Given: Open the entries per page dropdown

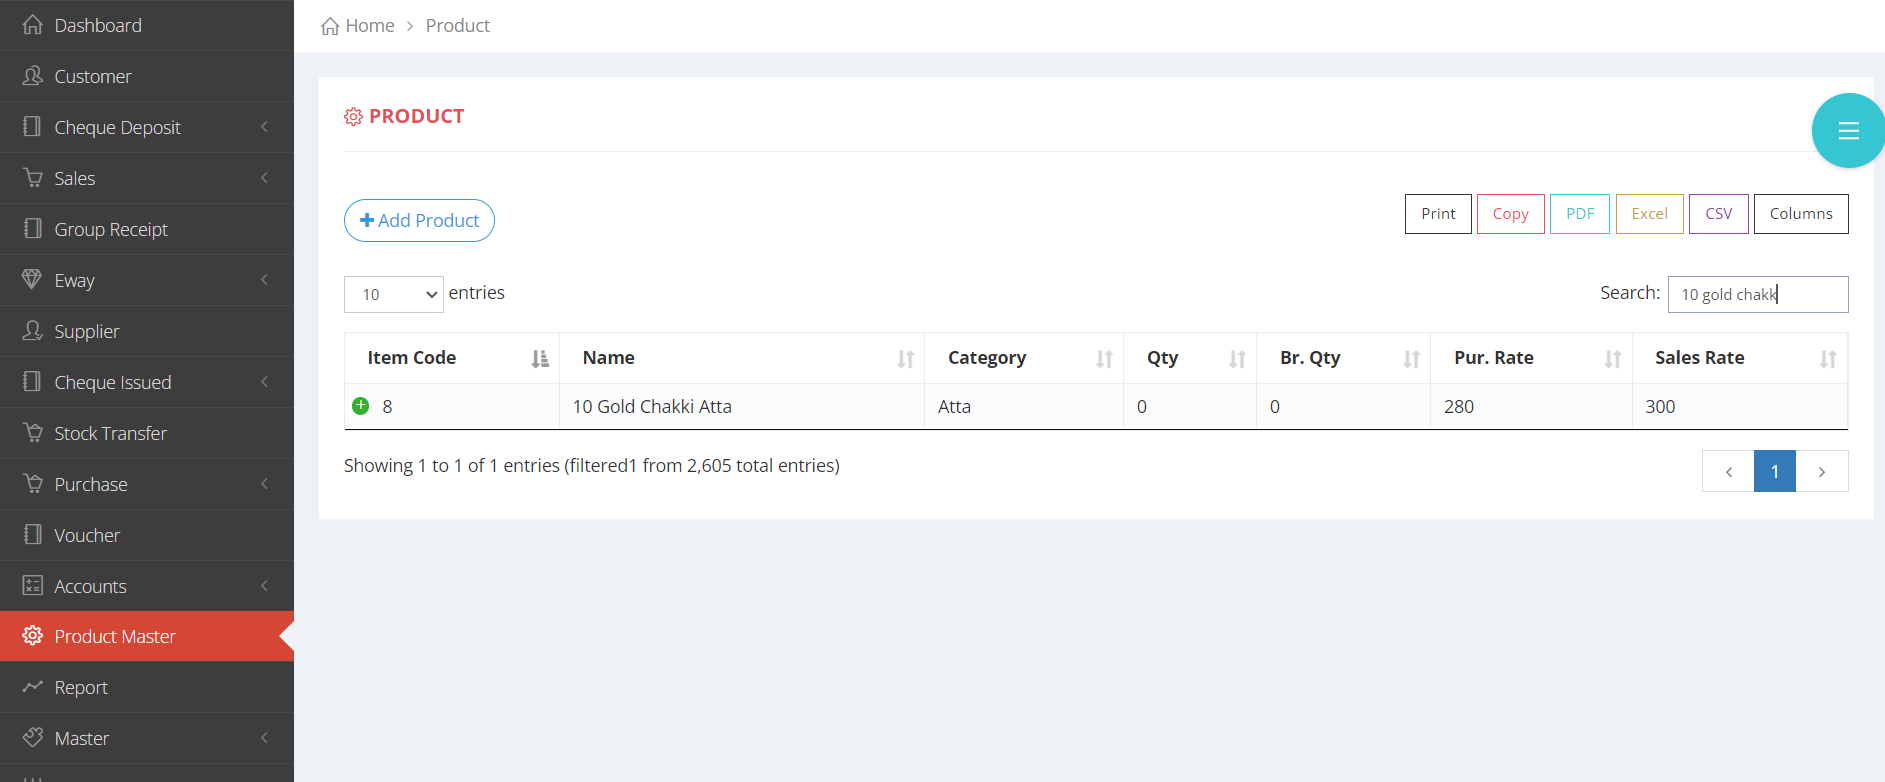Looking at the screenshot, I should (x=394, y=294).
